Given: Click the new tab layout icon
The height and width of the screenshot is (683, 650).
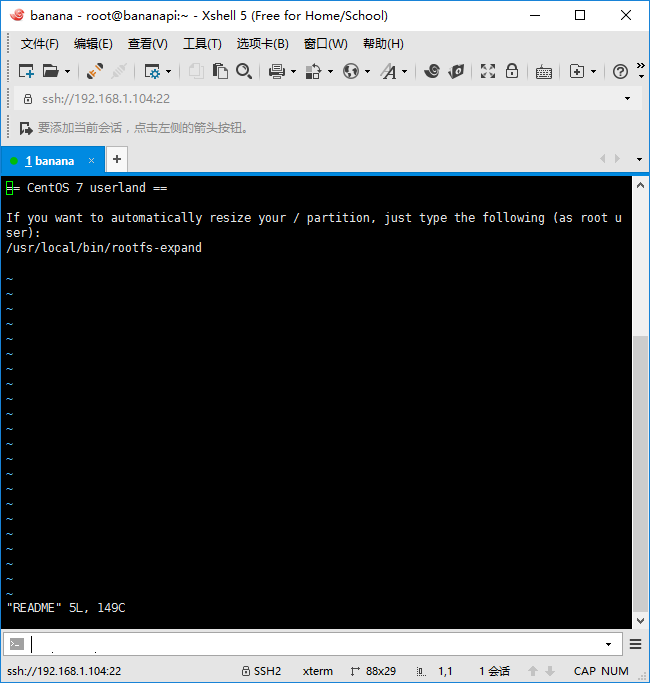Looking at the screenshot, I should 577,71.
